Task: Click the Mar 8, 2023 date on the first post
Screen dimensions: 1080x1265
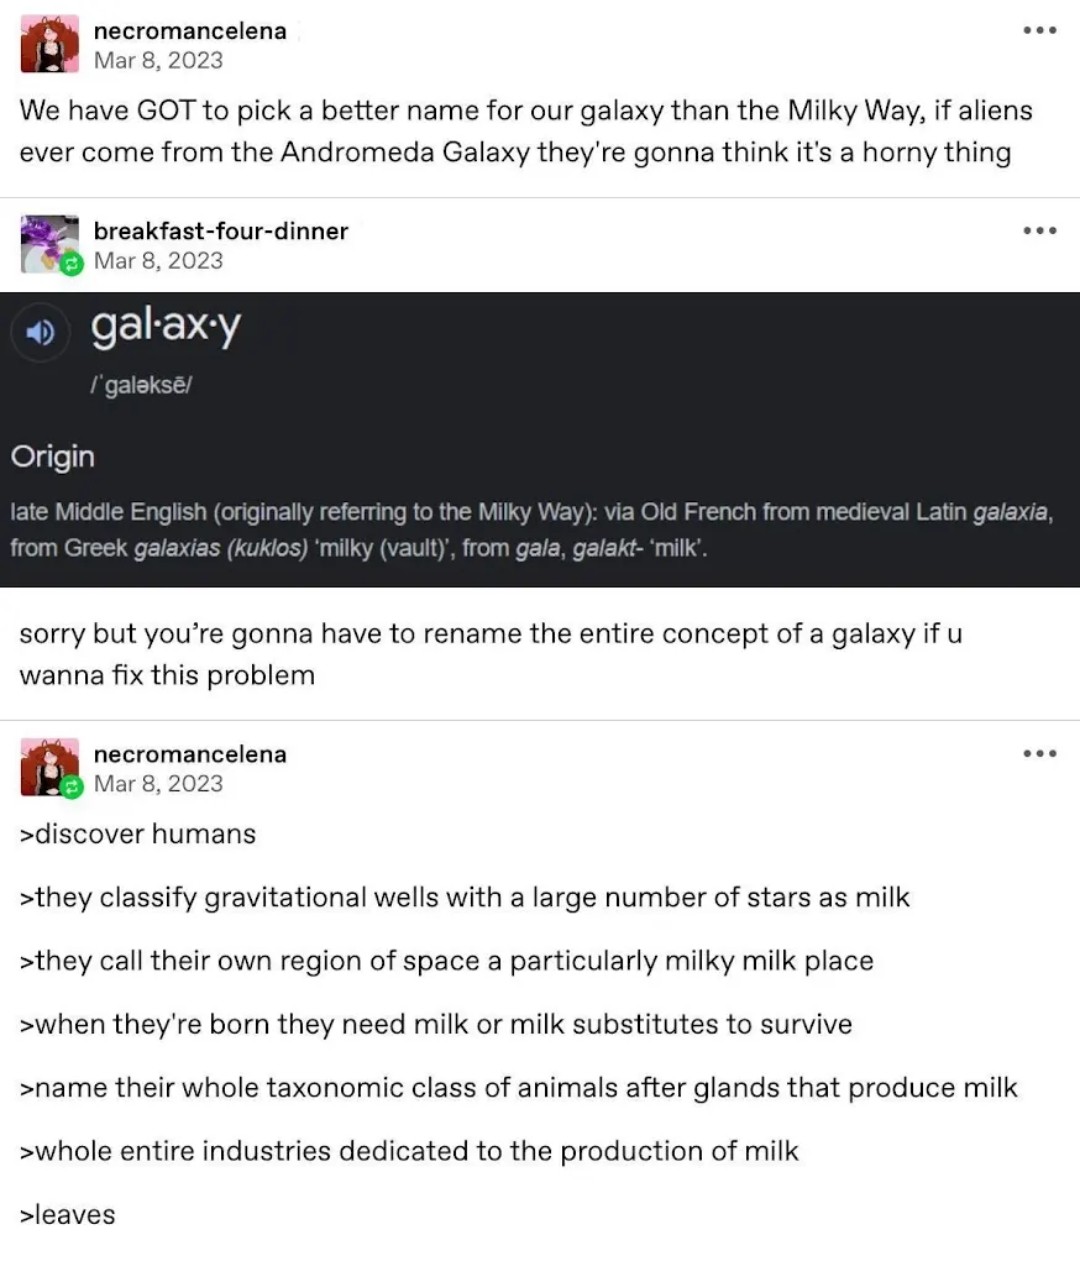Action: click(158, 60)
